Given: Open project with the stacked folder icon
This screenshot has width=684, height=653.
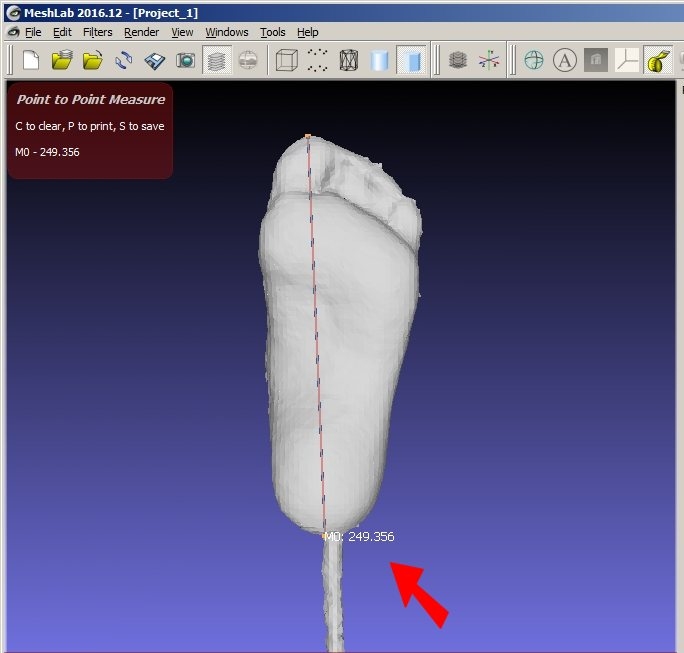Looking at the screenshot, I should (62, 60).
